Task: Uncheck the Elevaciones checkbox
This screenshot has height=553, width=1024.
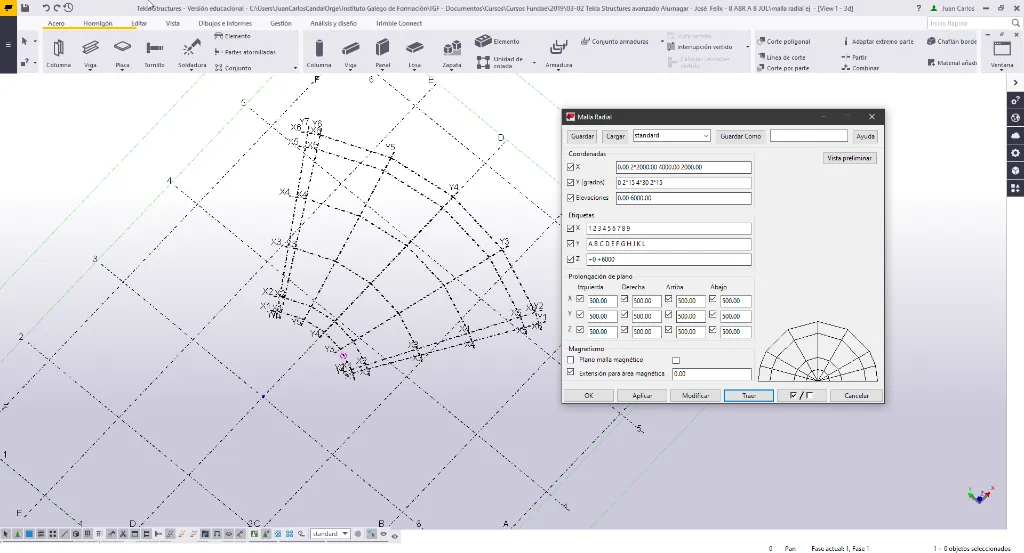Action: [571, 197]
